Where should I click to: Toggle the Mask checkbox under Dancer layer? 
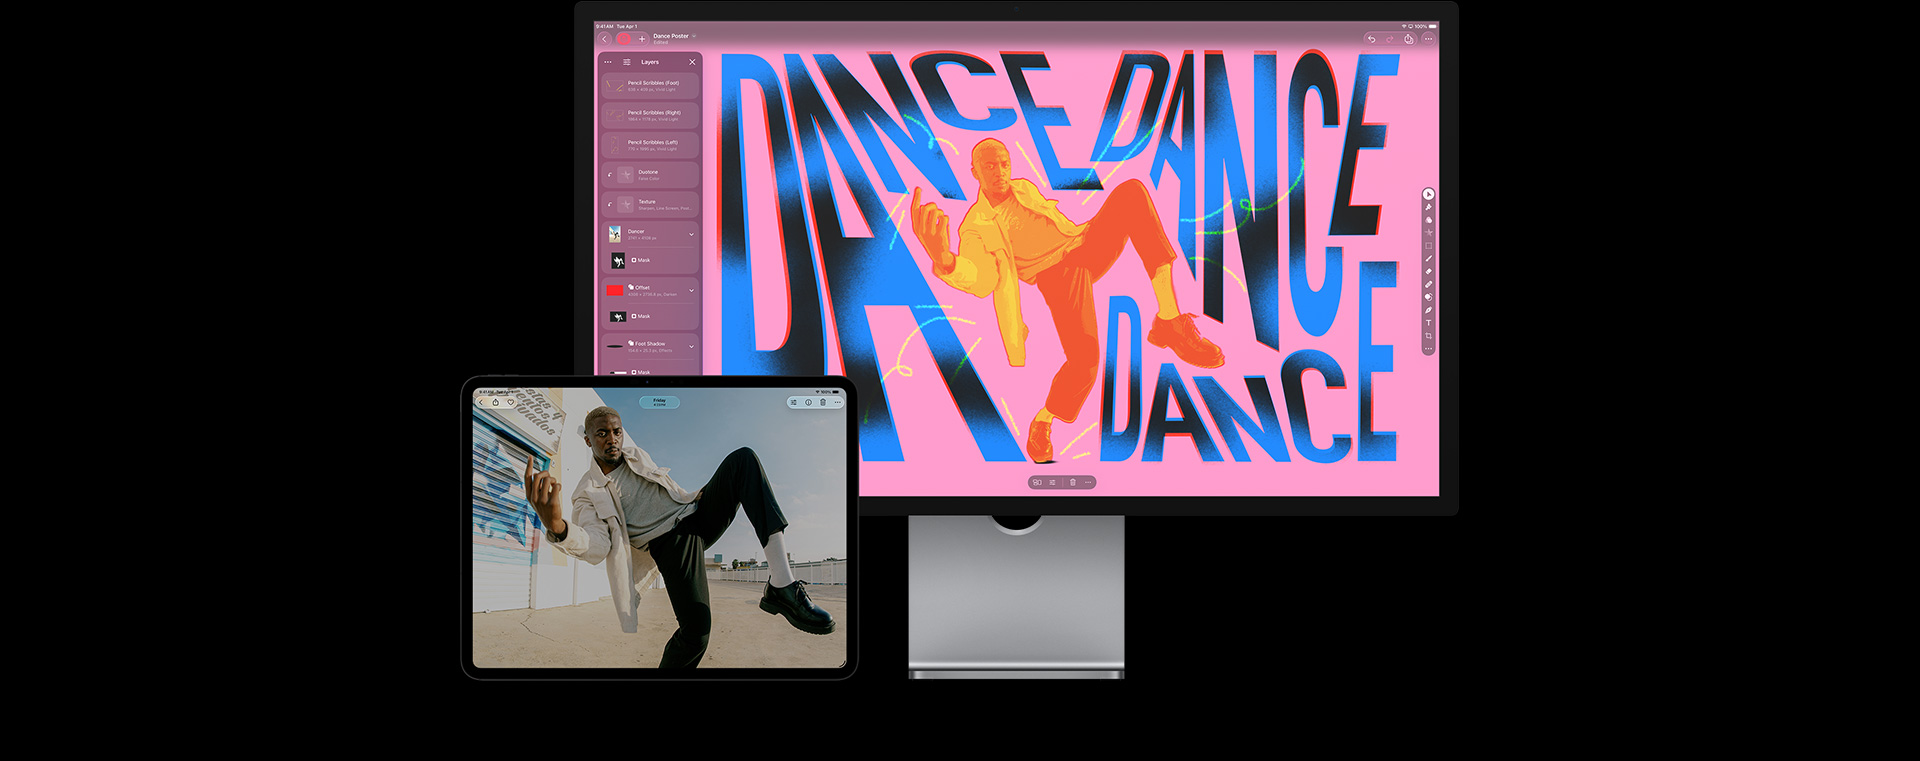[634, 260]
